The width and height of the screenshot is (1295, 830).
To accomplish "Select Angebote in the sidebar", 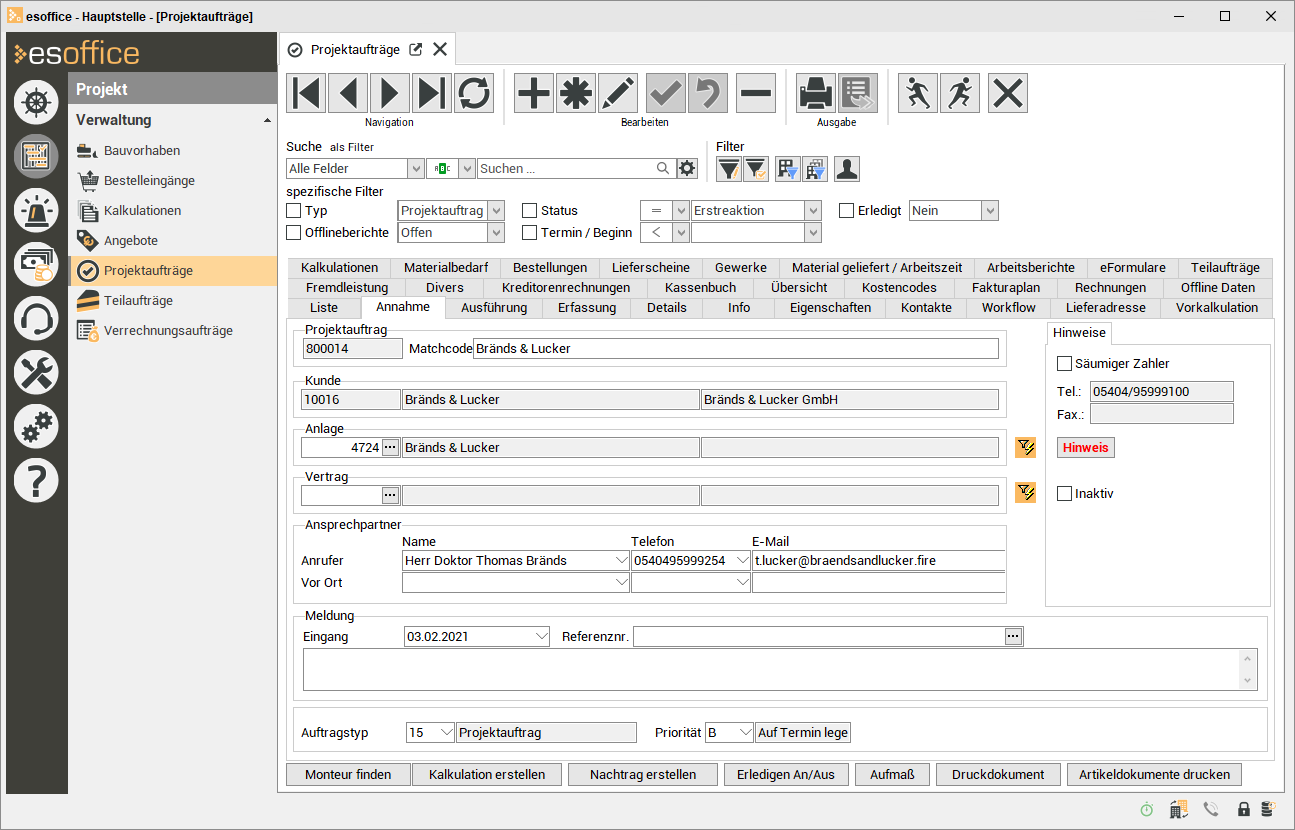I will point(131,241).
